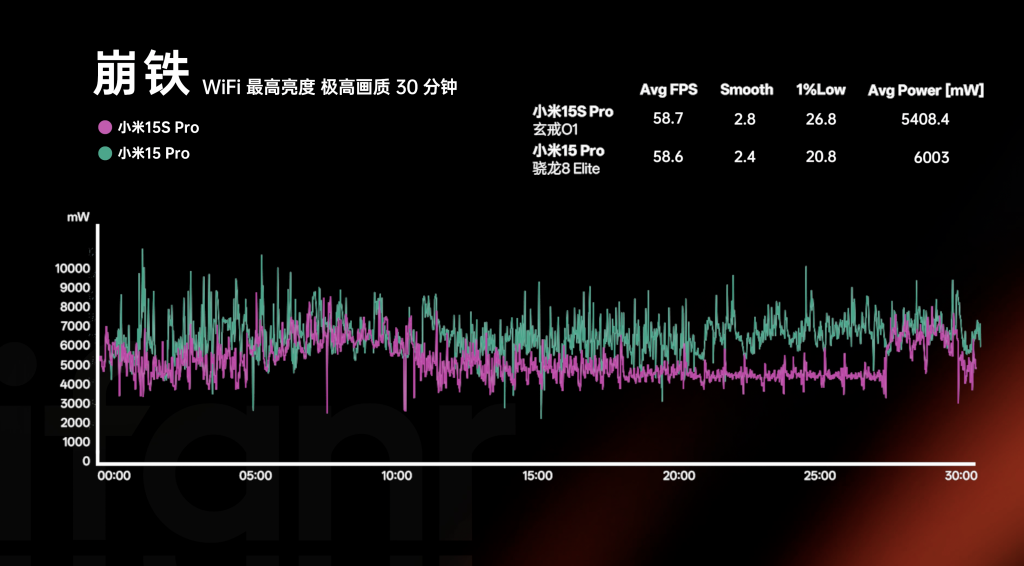Screen dimensions: 1024x566
Task: Click the 0 y-axis label
Action: point(86,461)
